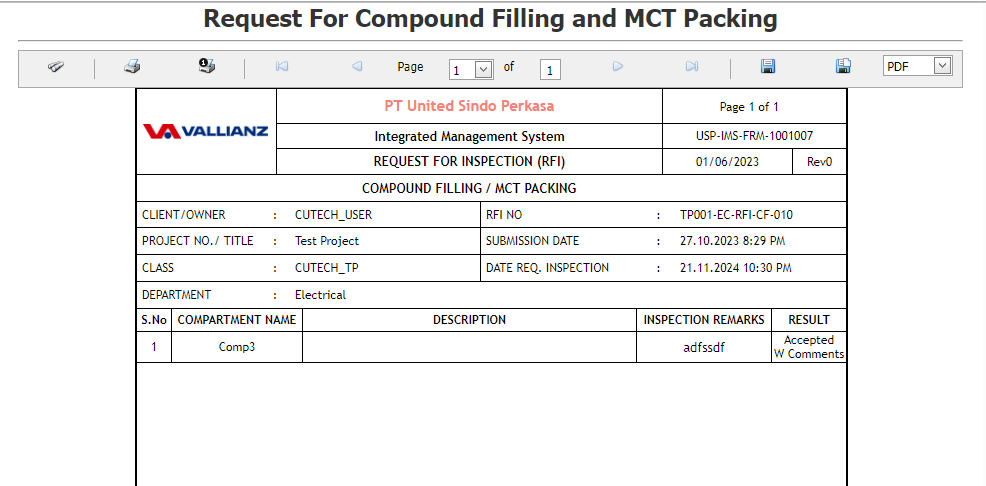Click the export and save icon beside PDF

tap(843, 67)
